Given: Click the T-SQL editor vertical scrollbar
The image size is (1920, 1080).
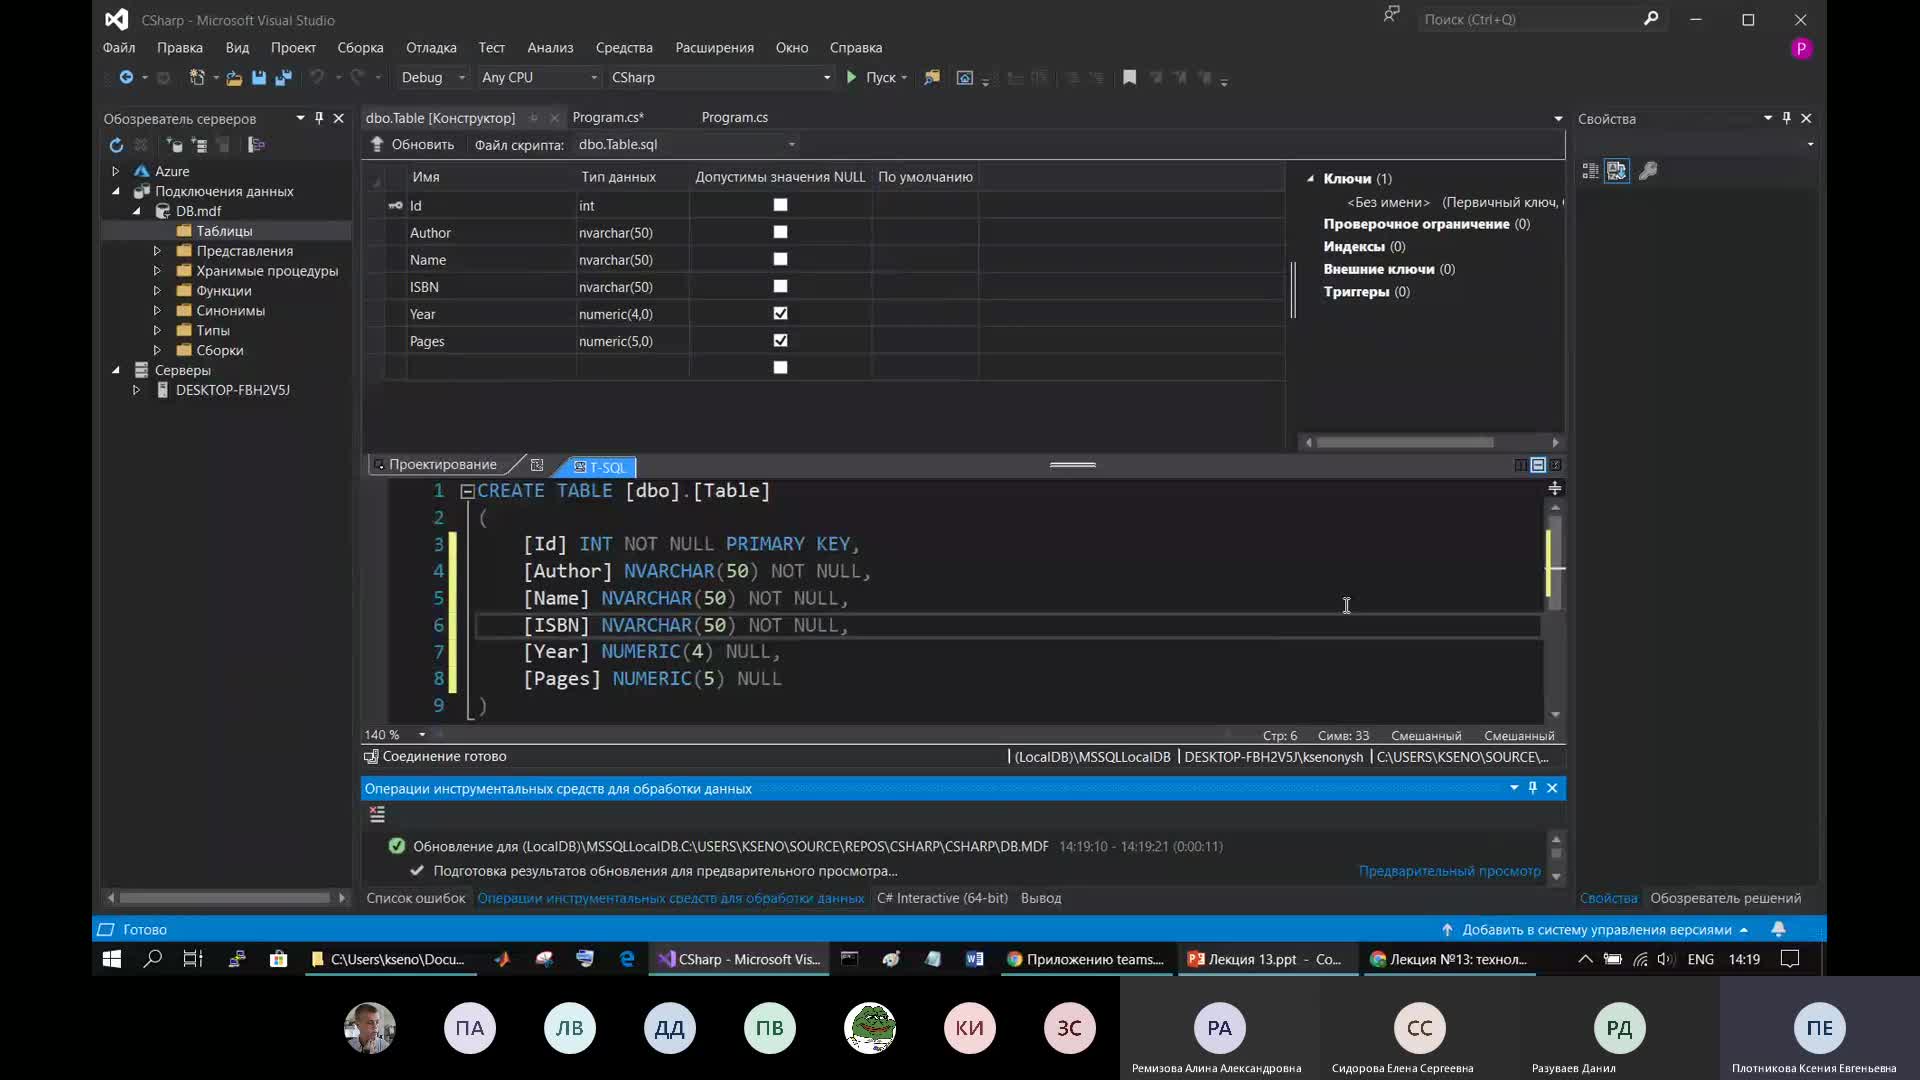Looking at the screenshot, I should coord(1554,564).
